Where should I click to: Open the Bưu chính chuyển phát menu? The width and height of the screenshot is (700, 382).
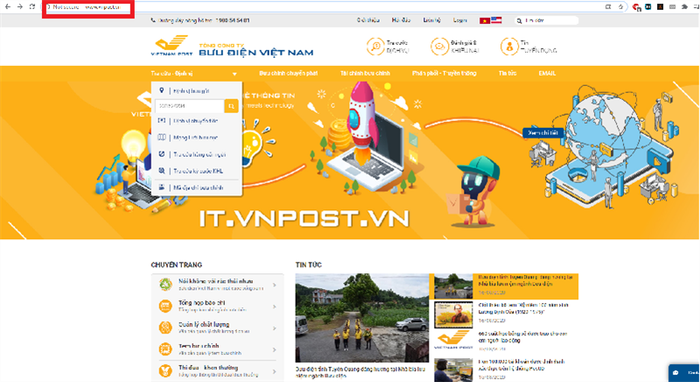click(x=288, y=73)
